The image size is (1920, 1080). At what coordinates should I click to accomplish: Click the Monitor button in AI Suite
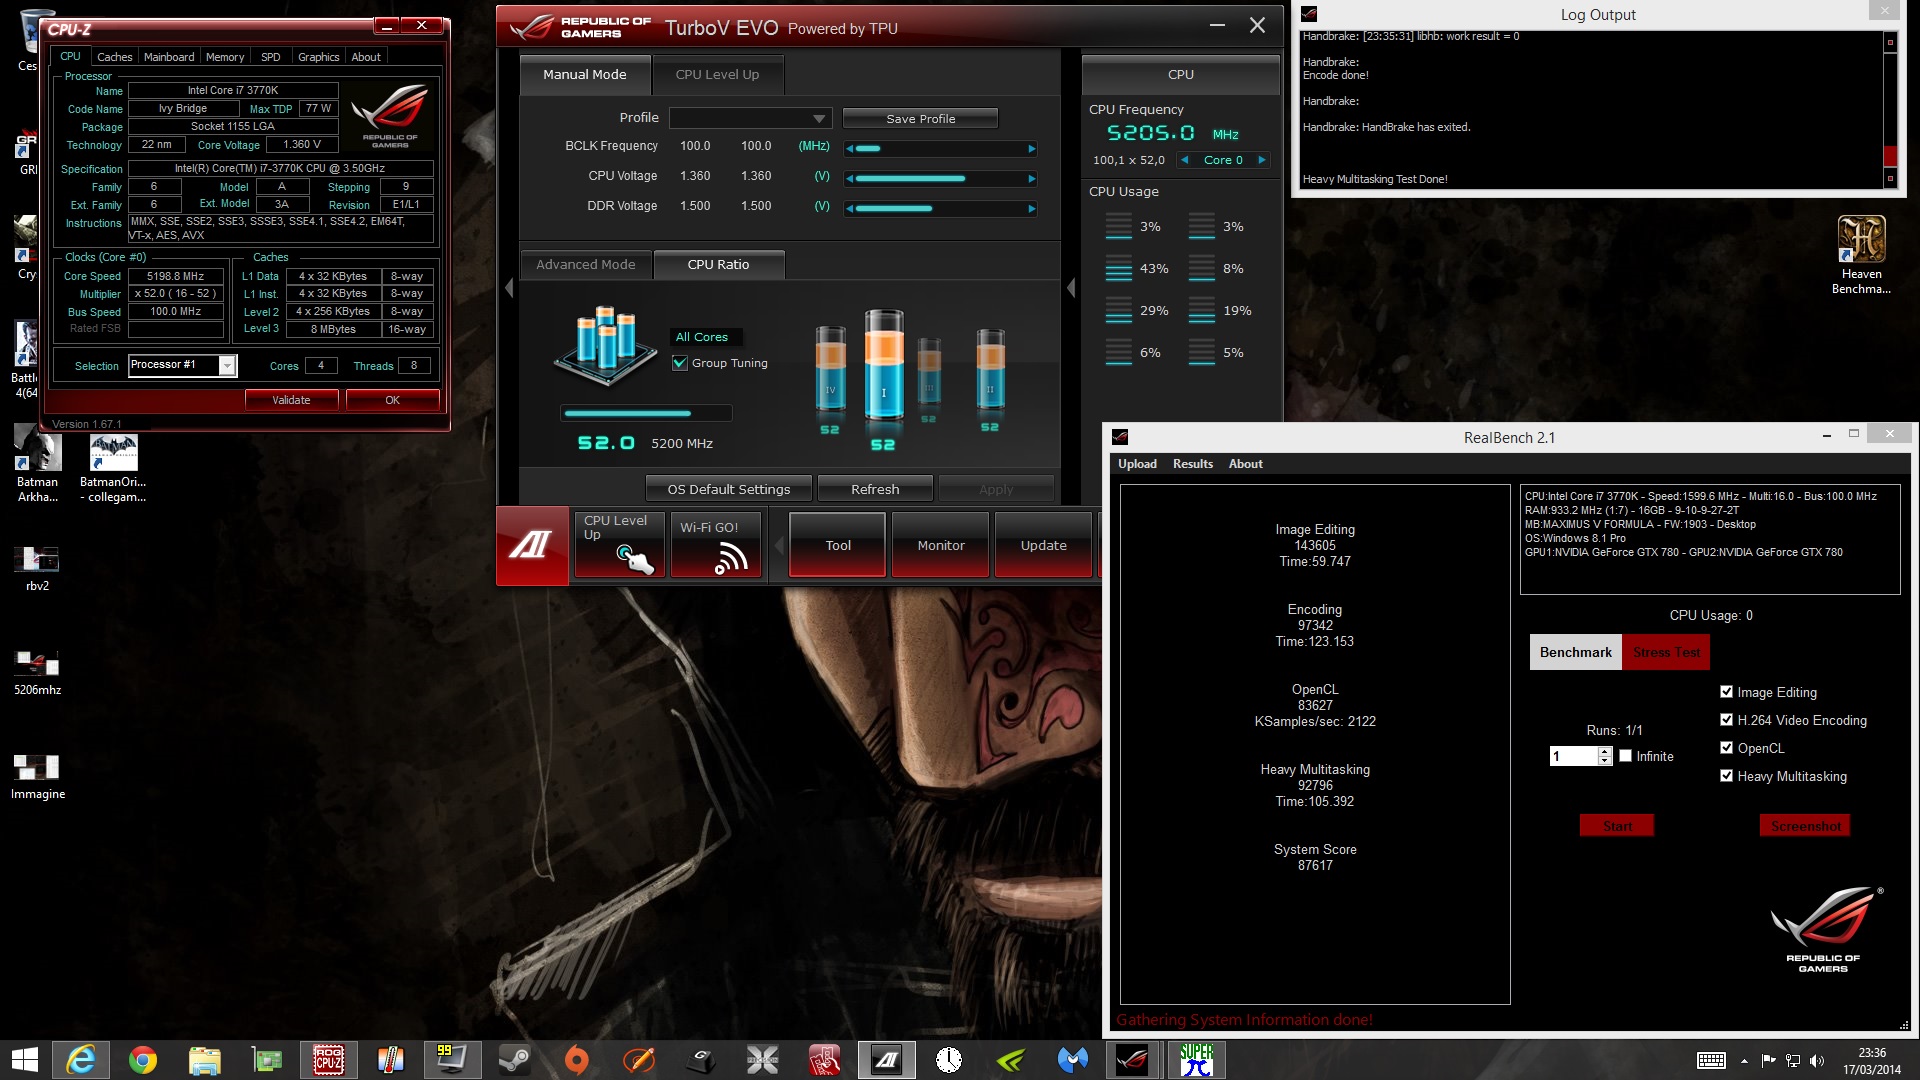click(x=941, y=546)
